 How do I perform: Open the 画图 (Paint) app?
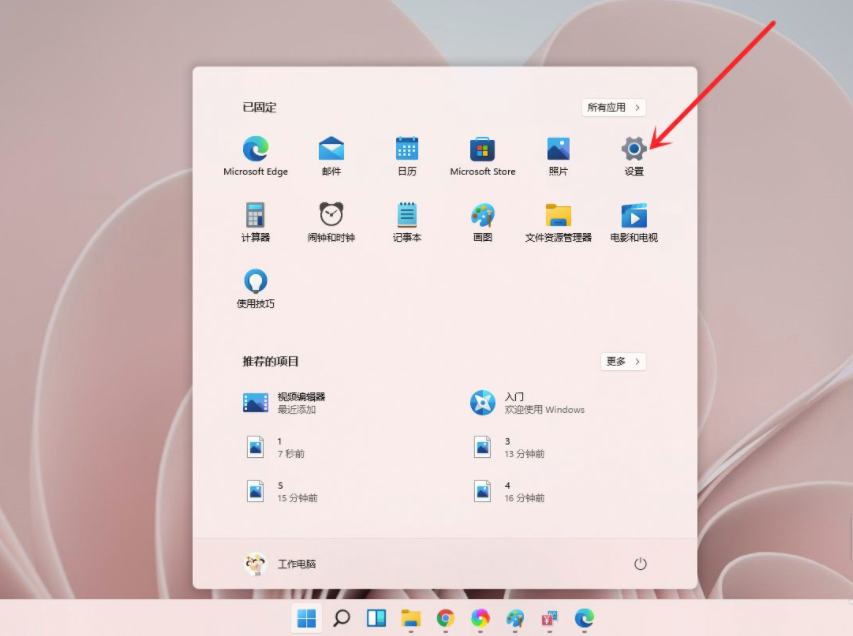[482, 217]
